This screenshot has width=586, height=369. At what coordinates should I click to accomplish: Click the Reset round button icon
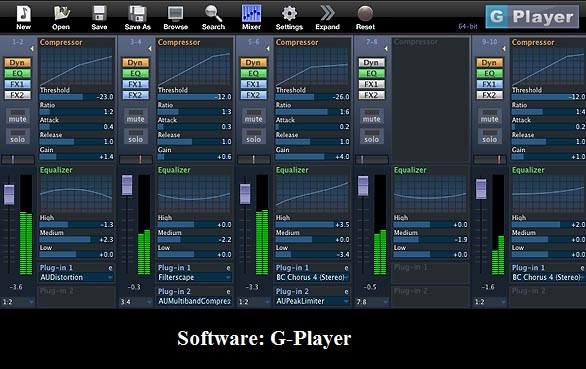(365, 14)
